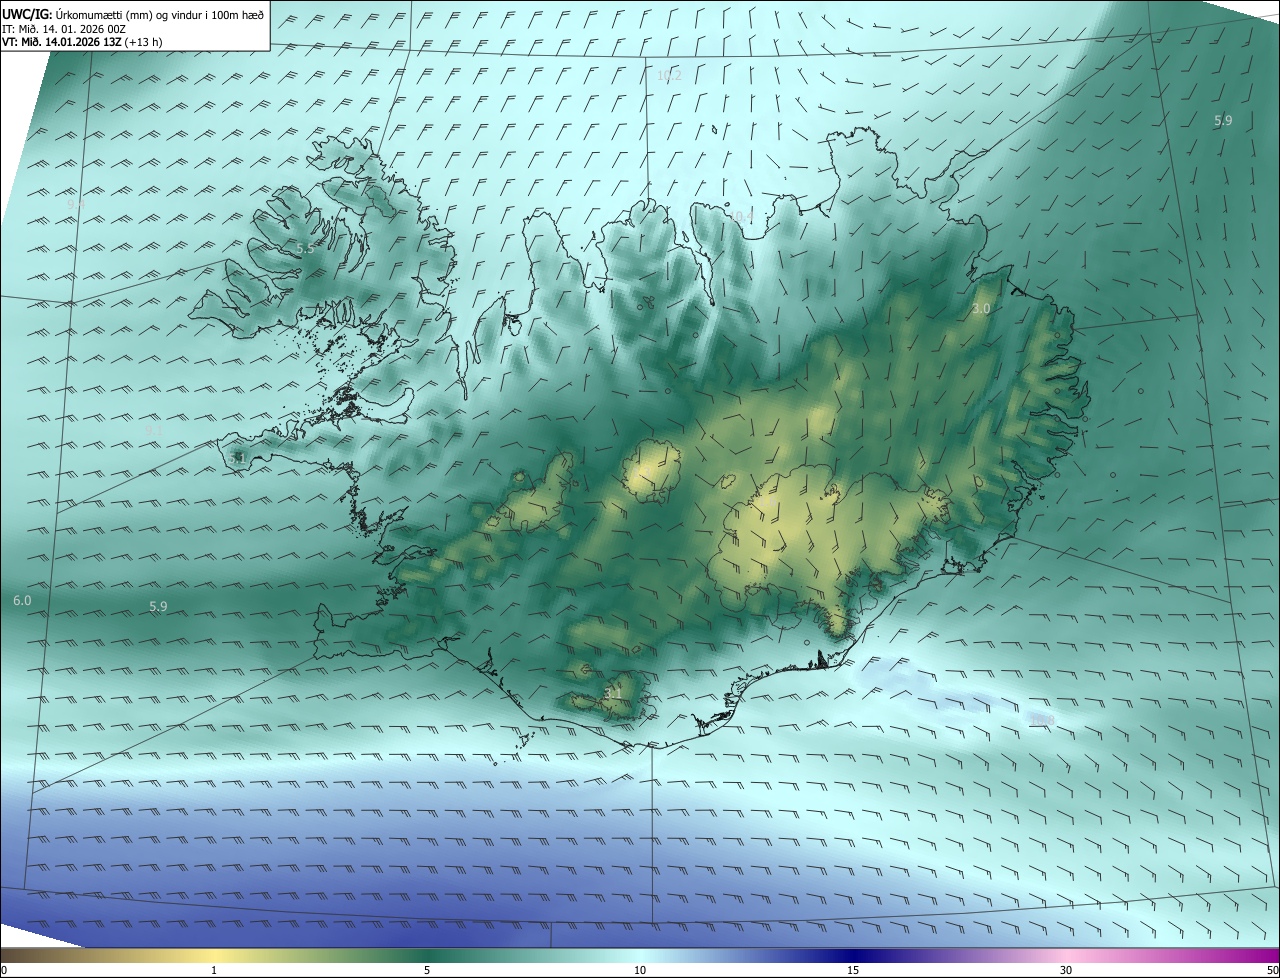The image size is (1280, 978).
Task: Click the 5.1 value label on the map
Action: click(x=237, y=457)
